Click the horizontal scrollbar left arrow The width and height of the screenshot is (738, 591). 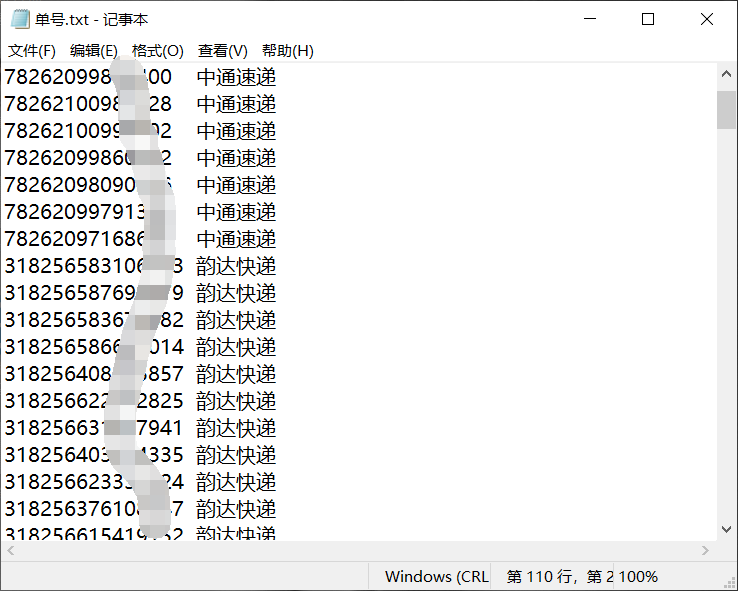pyautogui.click(x=11, y=550)
